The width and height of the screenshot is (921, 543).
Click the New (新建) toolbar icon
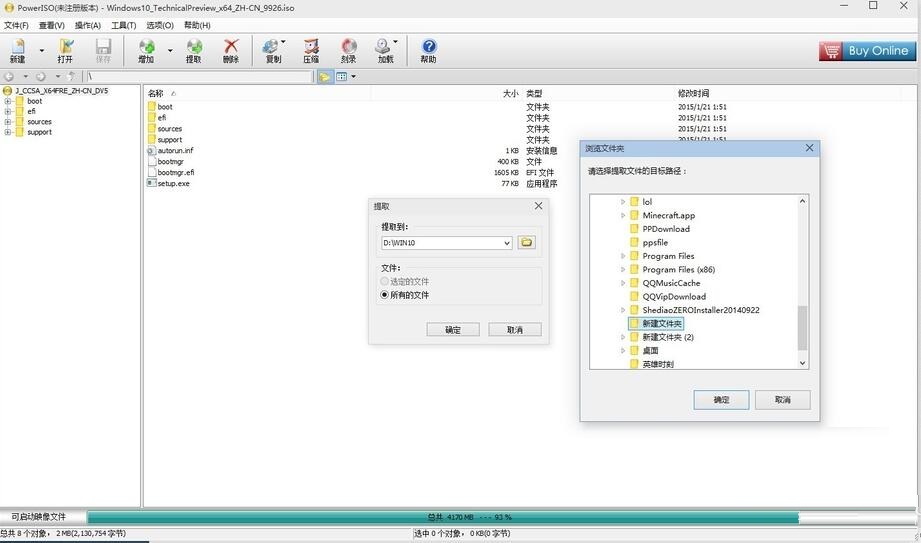[18, 51]
